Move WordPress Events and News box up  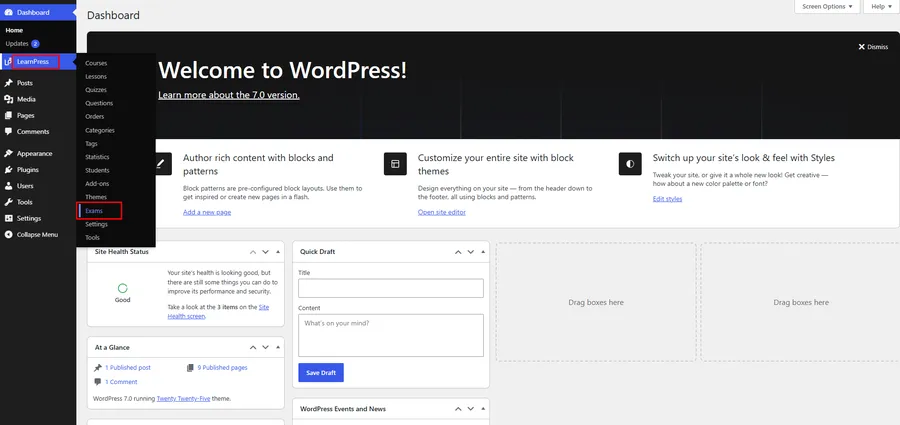coord(458,409)
